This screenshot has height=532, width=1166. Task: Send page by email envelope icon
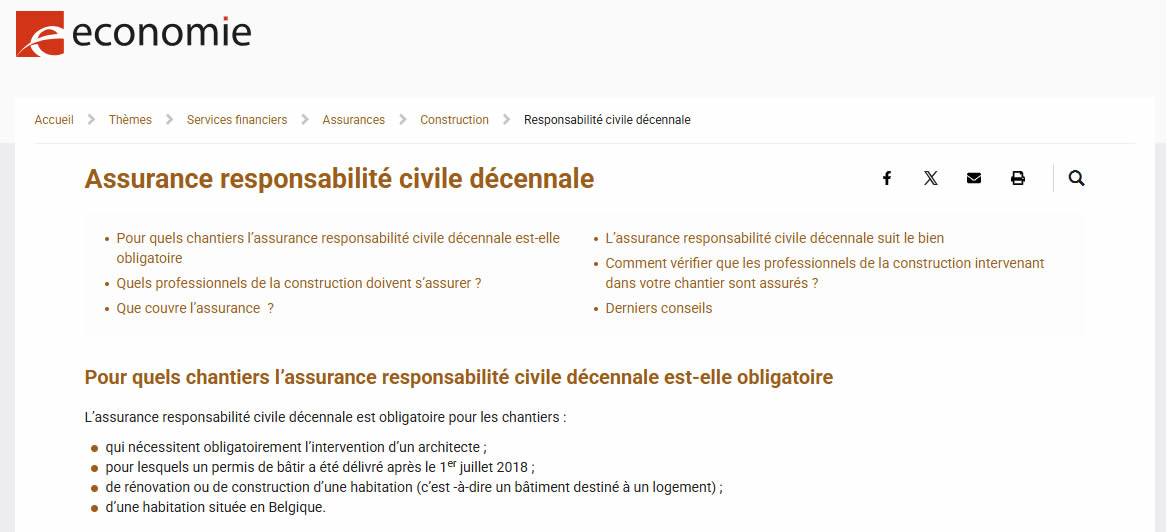974,178
